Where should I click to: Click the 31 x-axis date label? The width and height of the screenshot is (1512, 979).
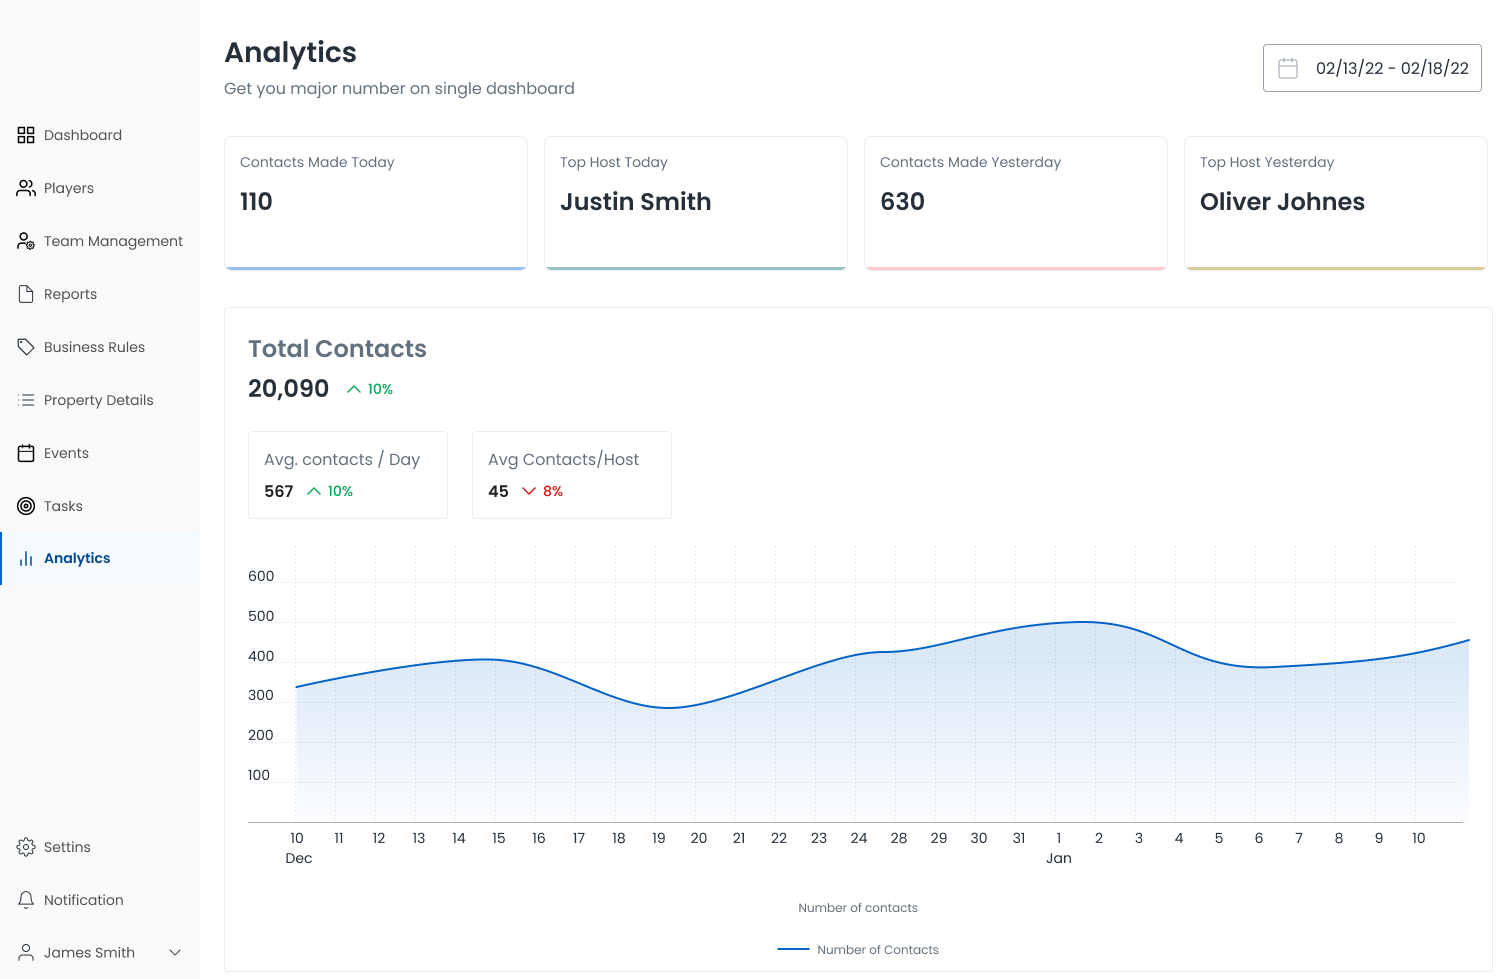(x=1019, y=838)
